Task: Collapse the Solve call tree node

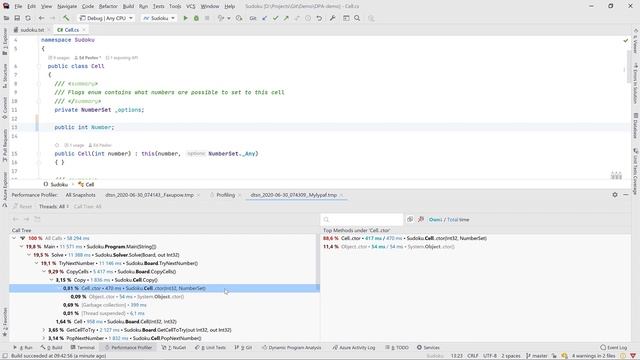Action: click(29, 255)
